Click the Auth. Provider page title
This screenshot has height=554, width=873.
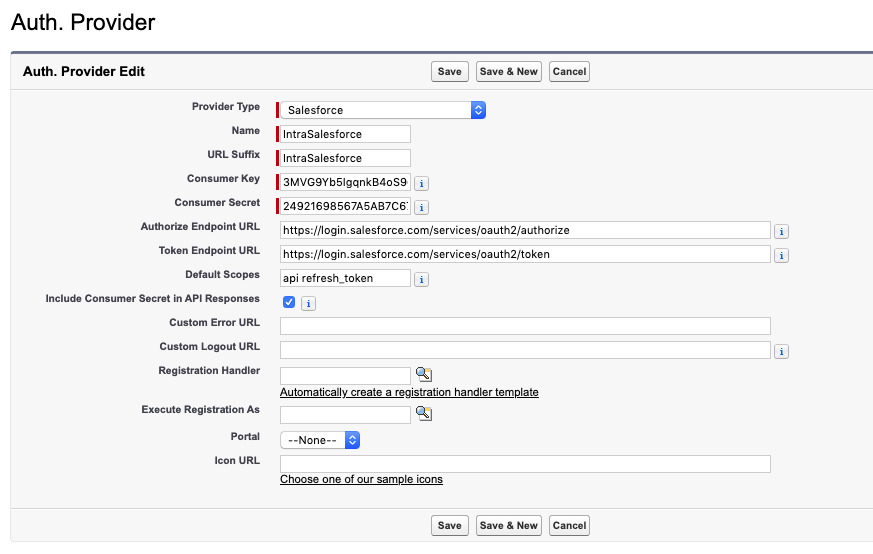(x=83, y=22)
